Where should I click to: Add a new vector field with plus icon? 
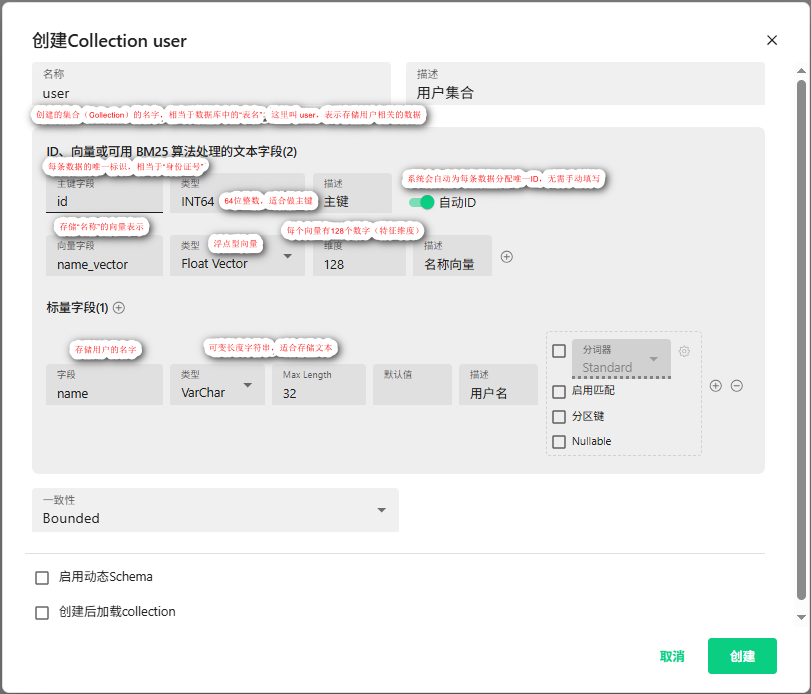tap(507, 257)
